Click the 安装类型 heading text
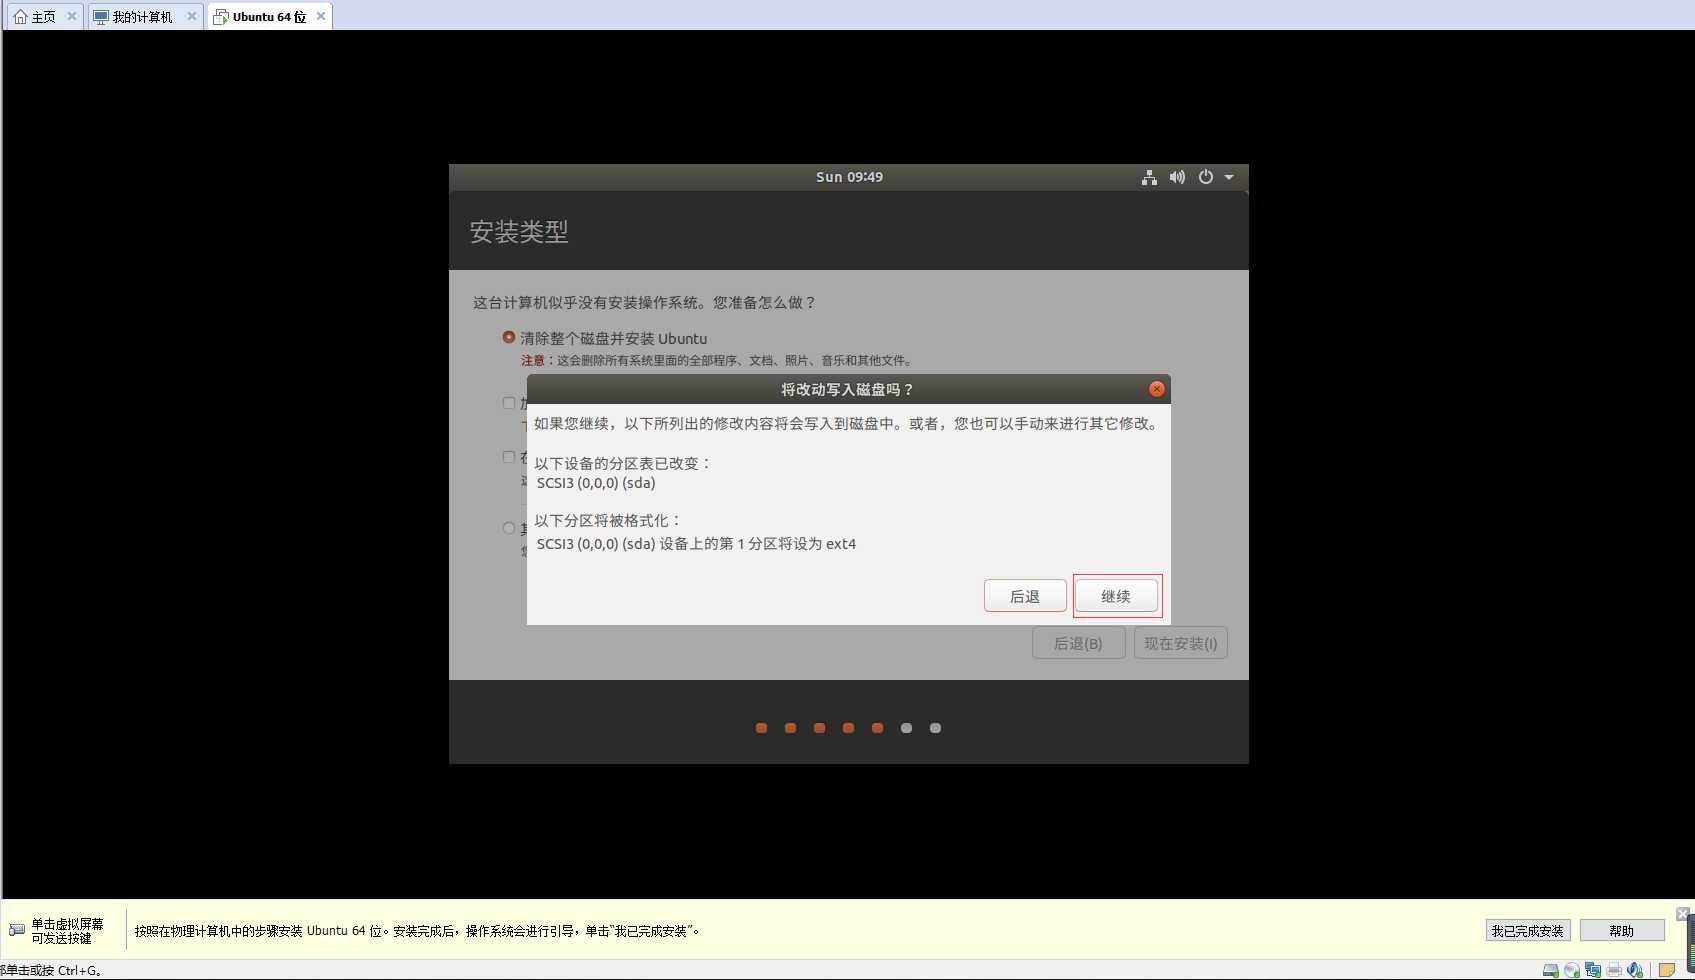 click(519, 232)
